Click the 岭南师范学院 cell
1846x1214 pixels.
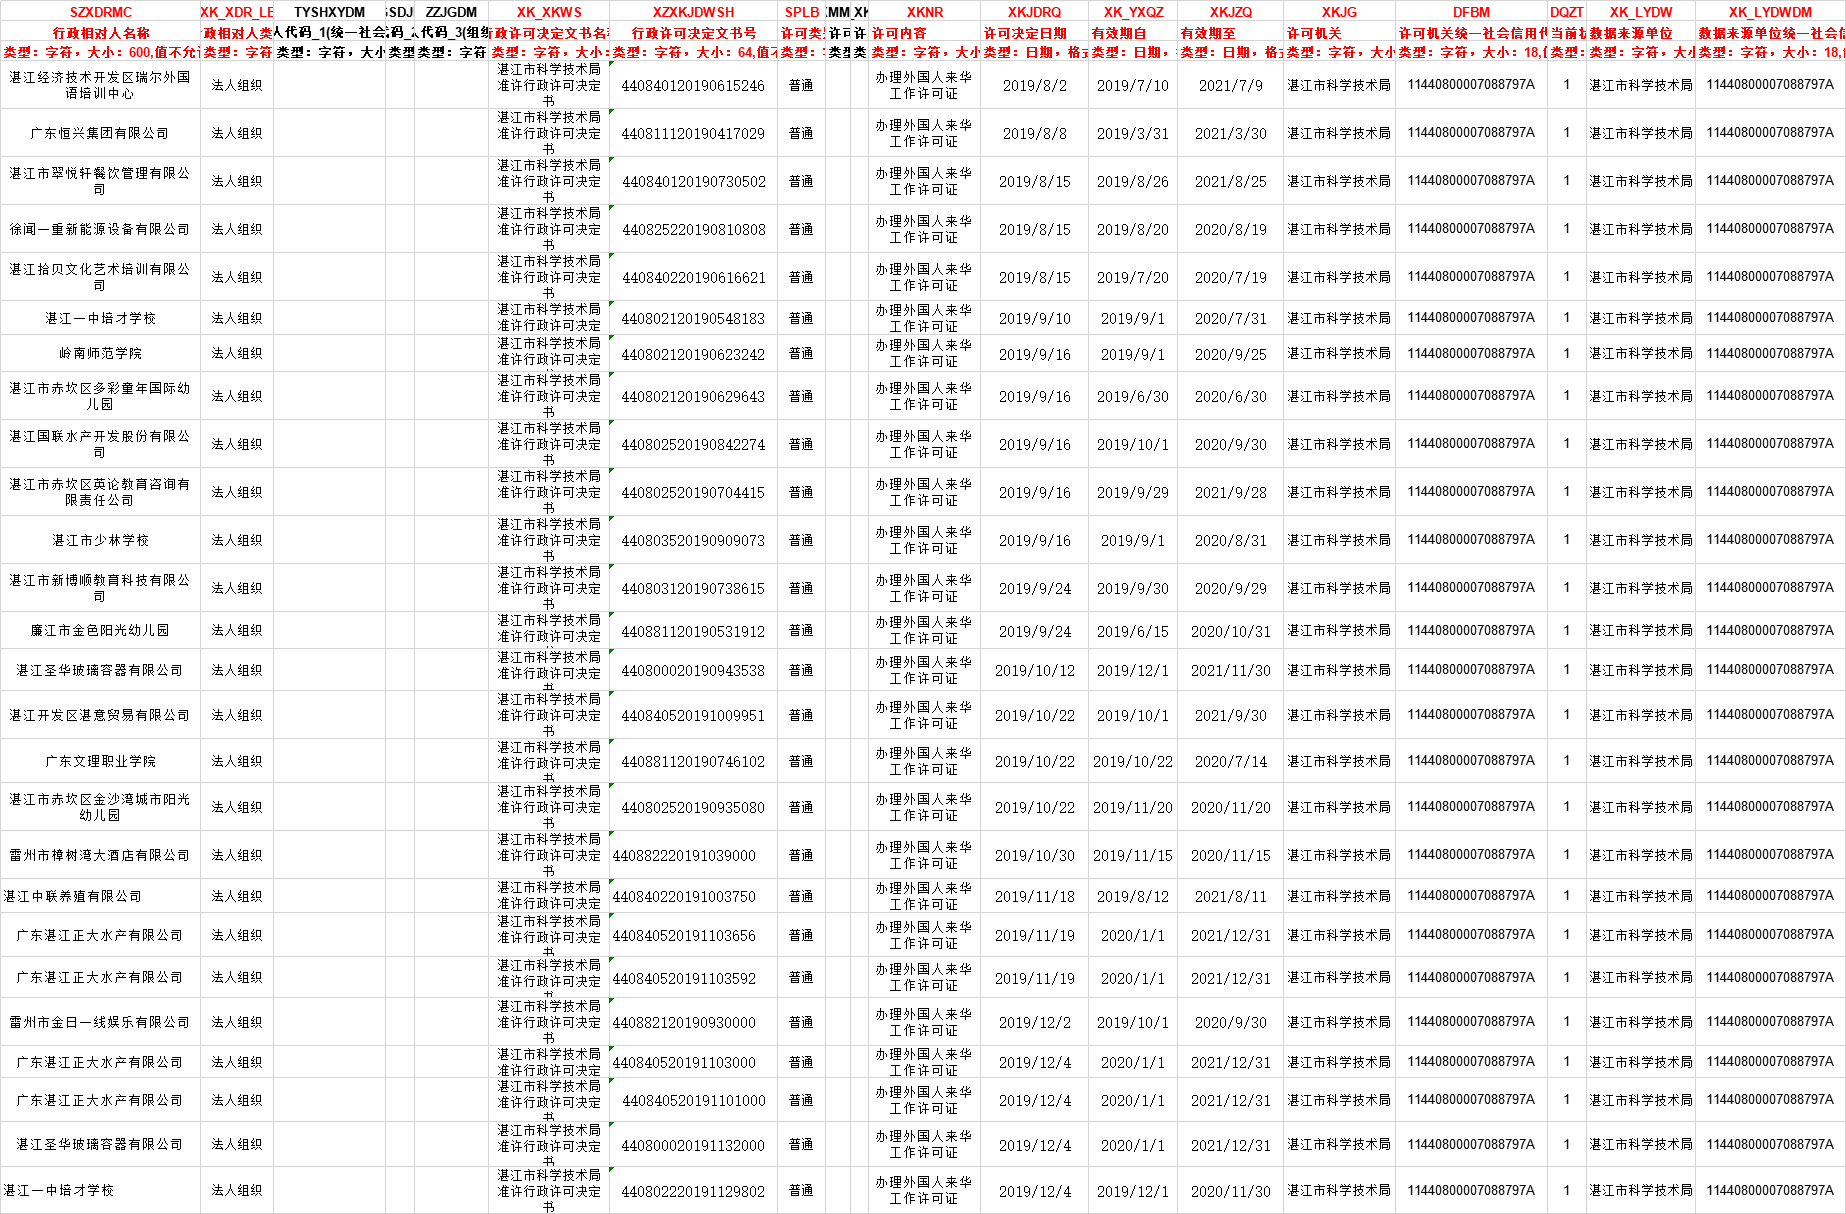100,353
